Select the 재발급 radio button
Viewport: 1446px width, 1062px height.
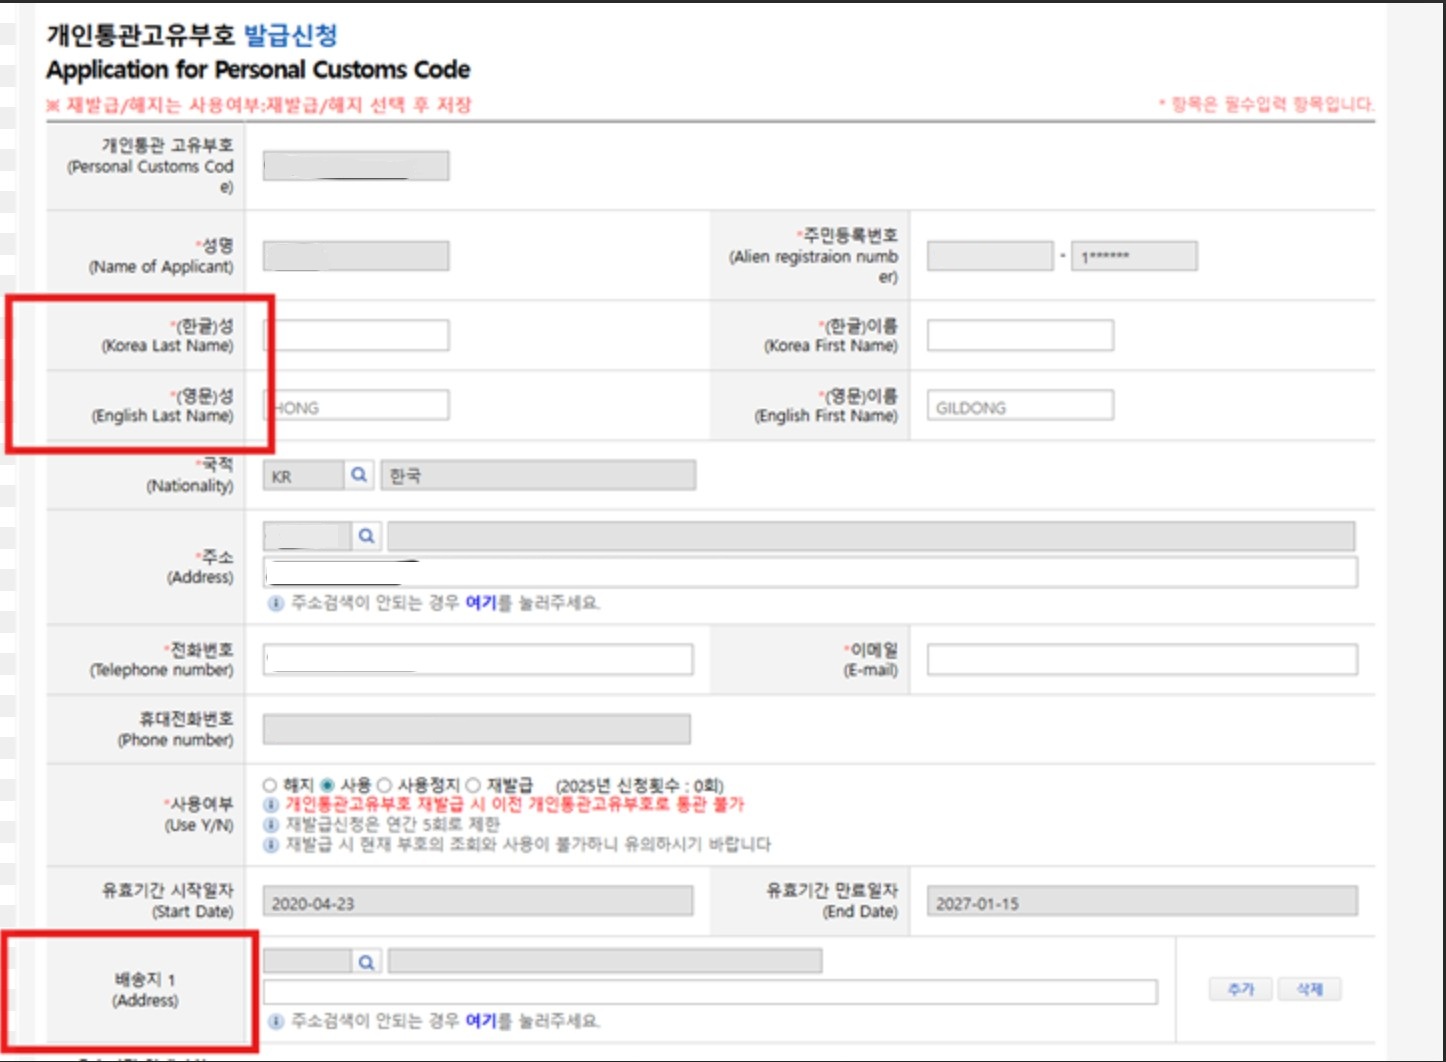[473, 785]
